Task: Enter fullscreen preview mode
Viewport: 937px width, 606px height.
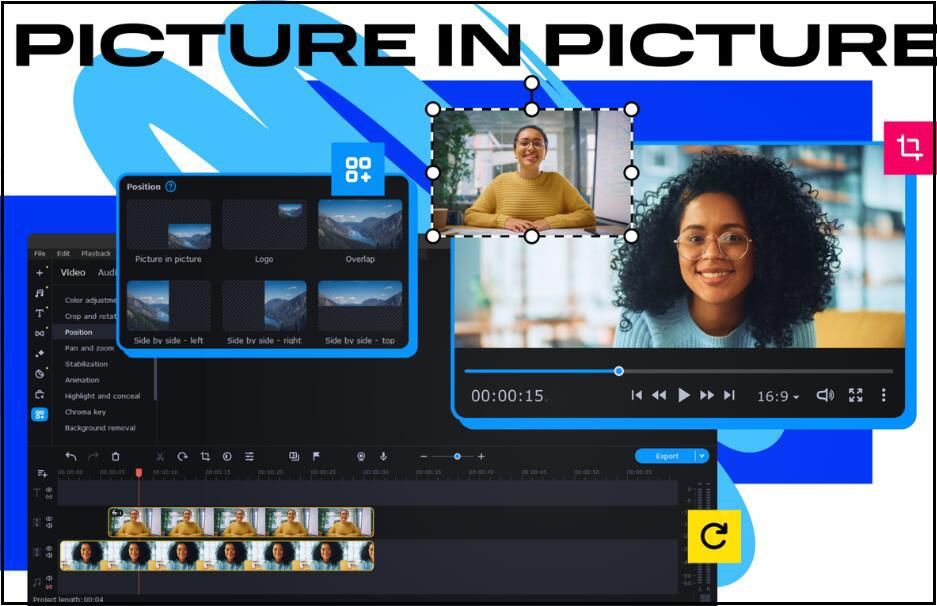Action: (x=855, y=396)
